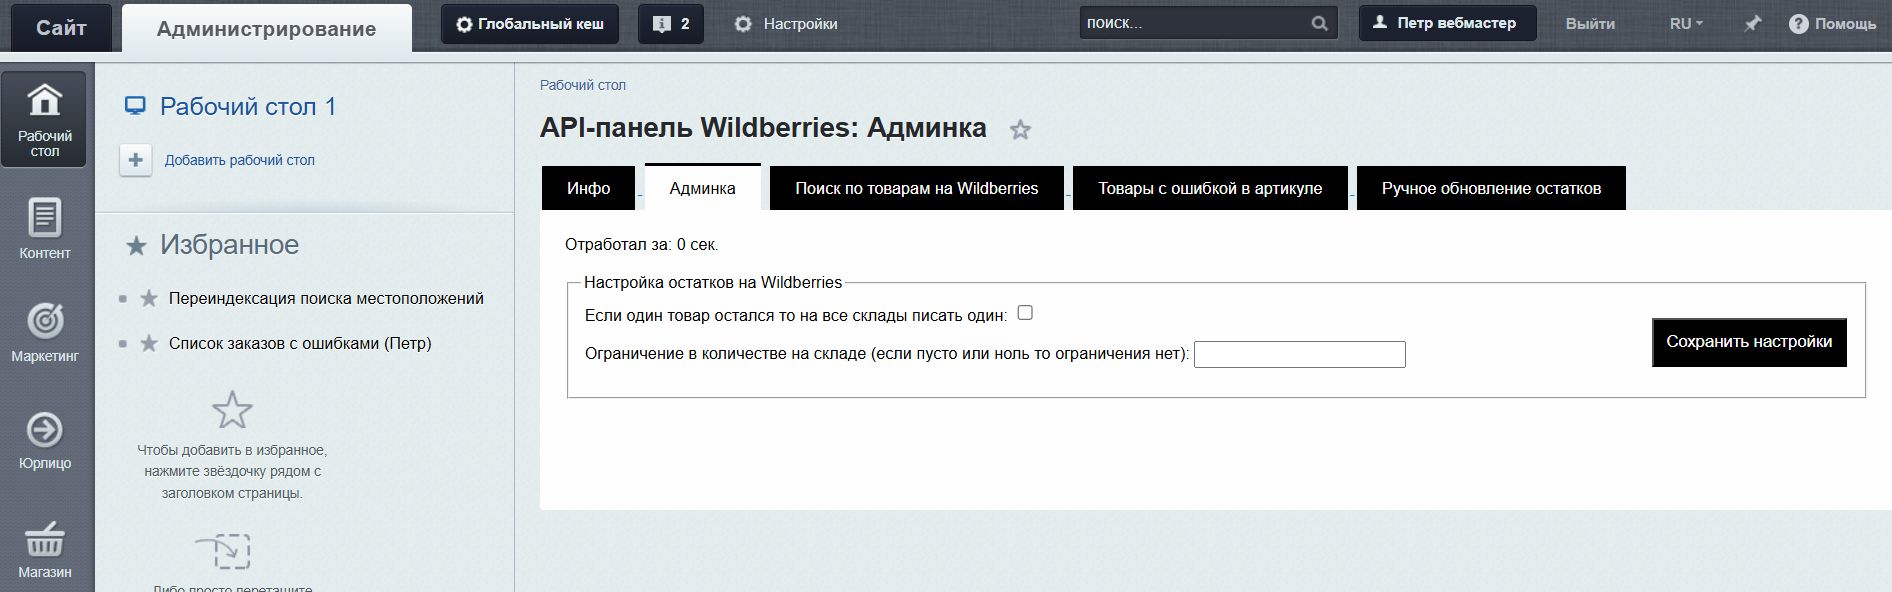Open the Контент sidebar section
The height and width of the screenshot is (592, 1892).
pos(44,229)
